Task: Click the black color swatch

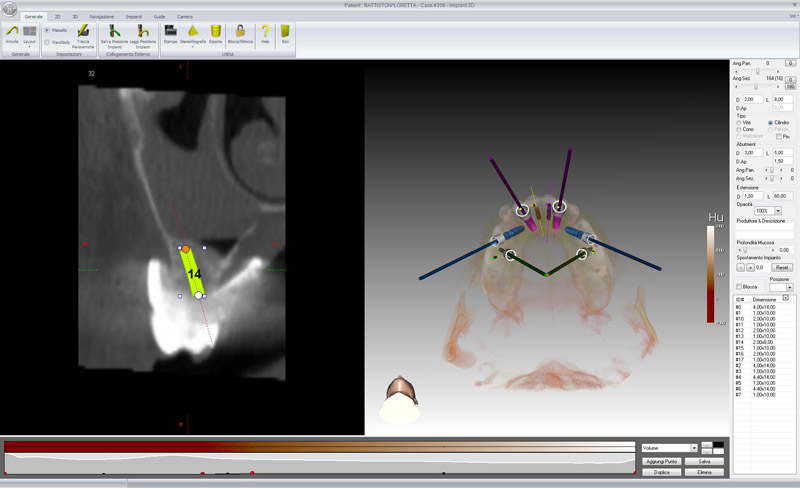Action: point(718,444)
